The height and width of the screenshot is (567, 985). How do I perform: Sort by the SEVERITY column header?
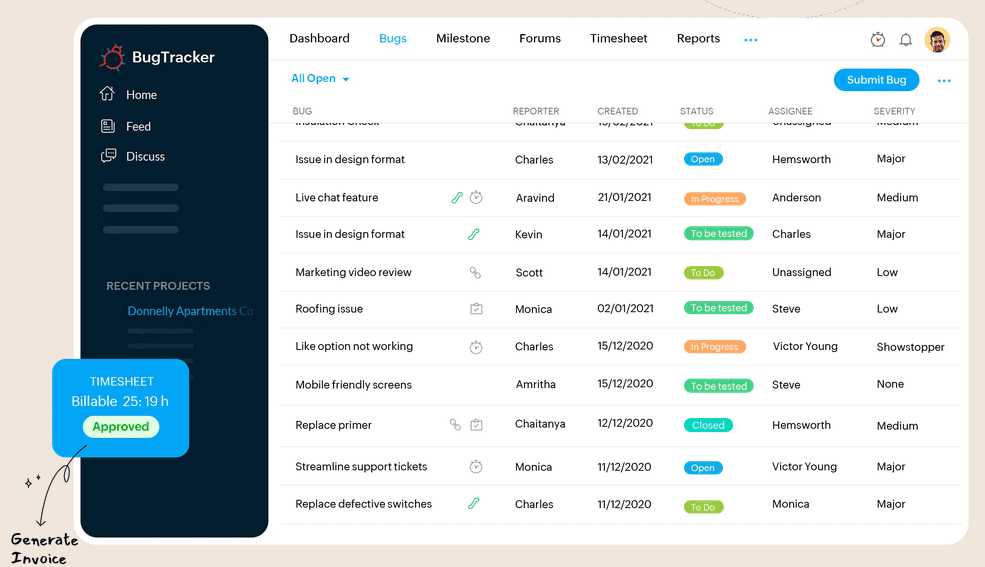[x=894, y=111]
